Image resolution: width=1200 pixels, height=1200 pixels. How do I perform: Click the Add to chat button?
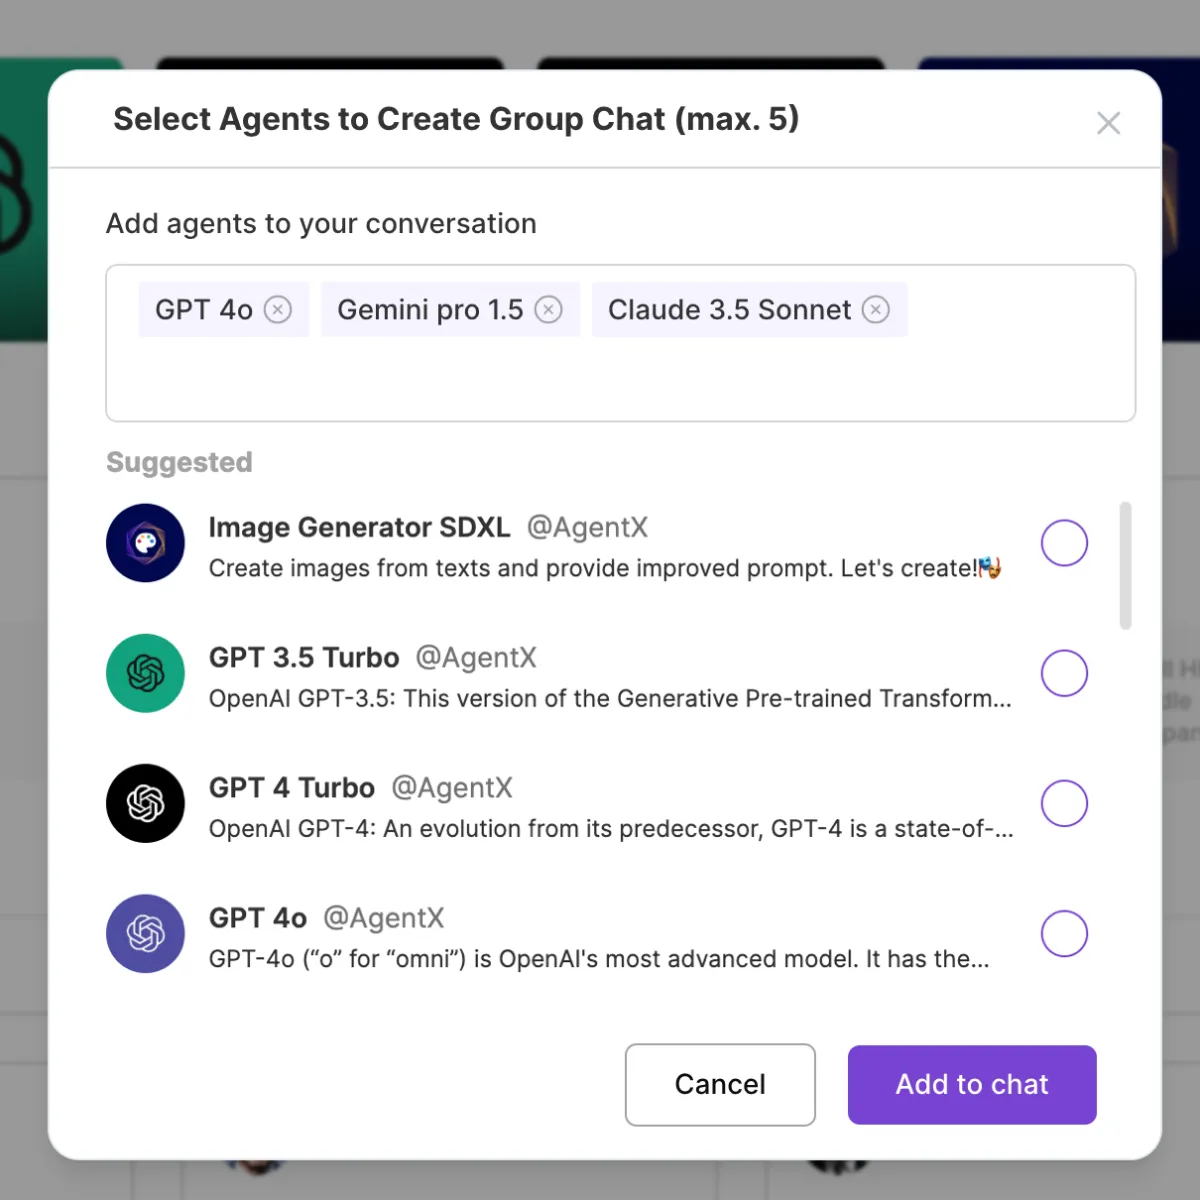point(972,1085)
